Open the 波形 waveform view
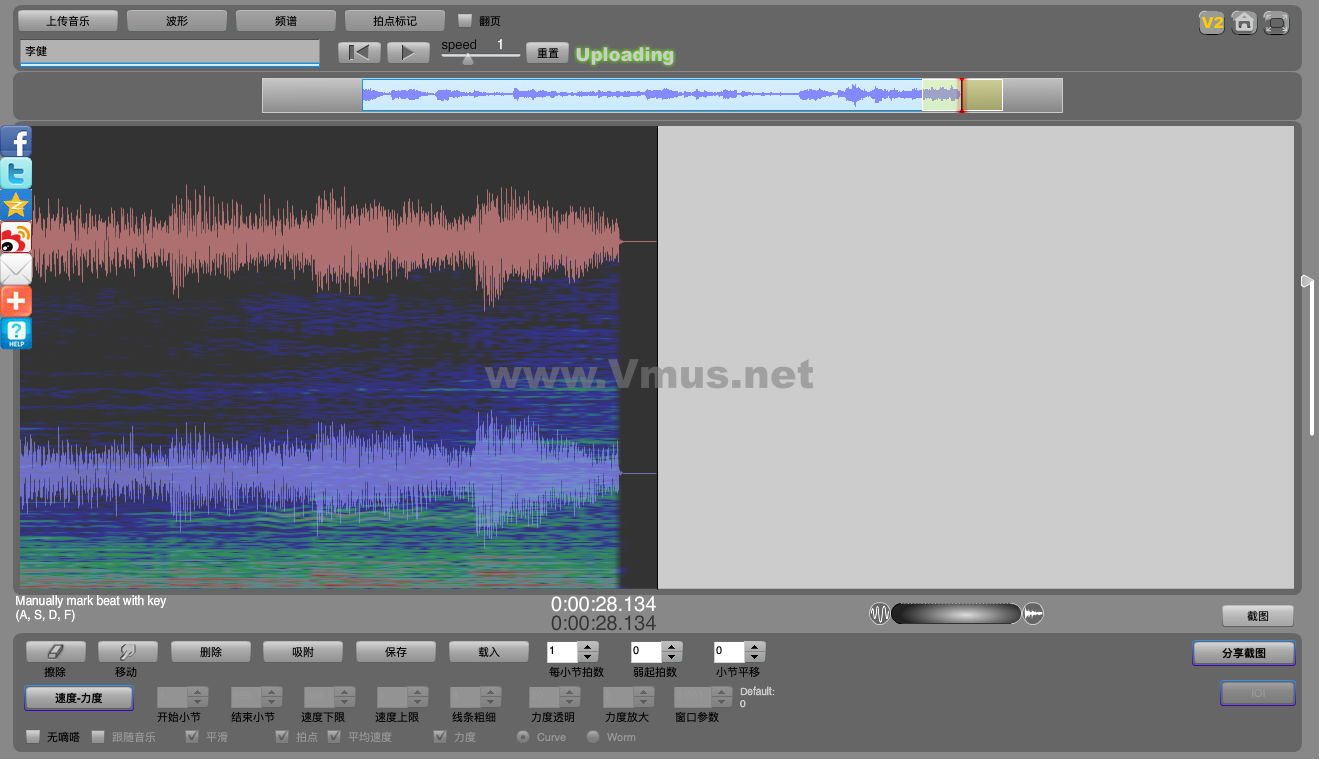This screenshot has height=759, width=1319. click(177, 20)
